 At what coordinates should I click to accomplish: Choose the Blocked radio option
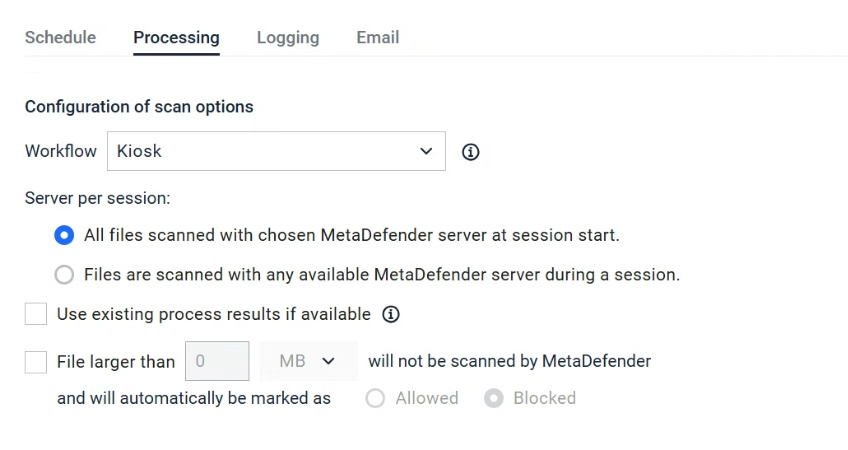coord(493,399)
